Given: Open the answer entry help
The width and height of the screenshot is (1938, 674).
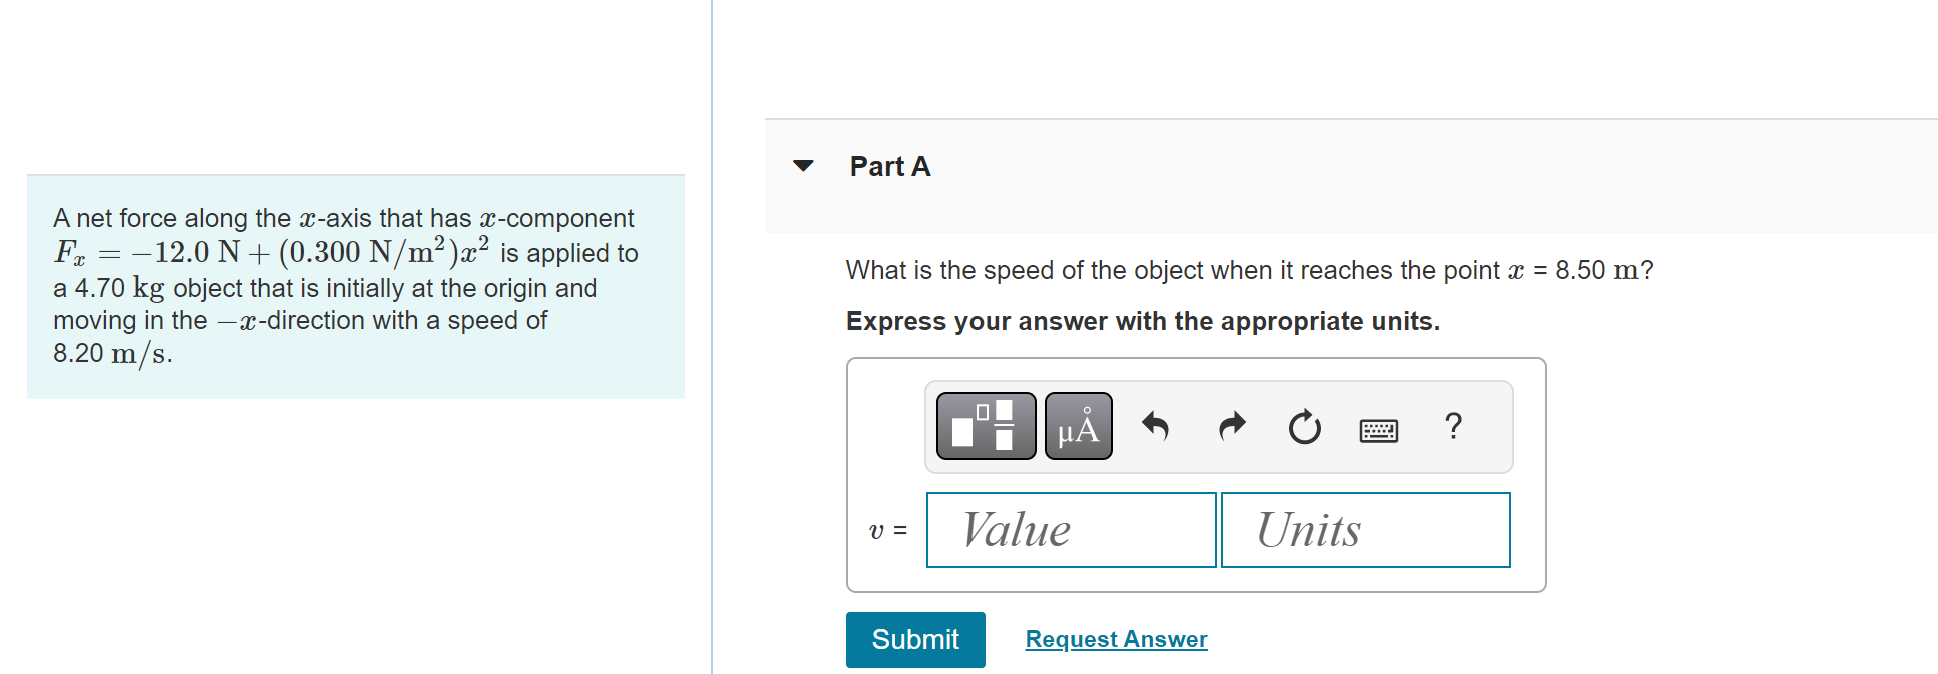Looking at the screenshot, I should tap(1453, 427).
